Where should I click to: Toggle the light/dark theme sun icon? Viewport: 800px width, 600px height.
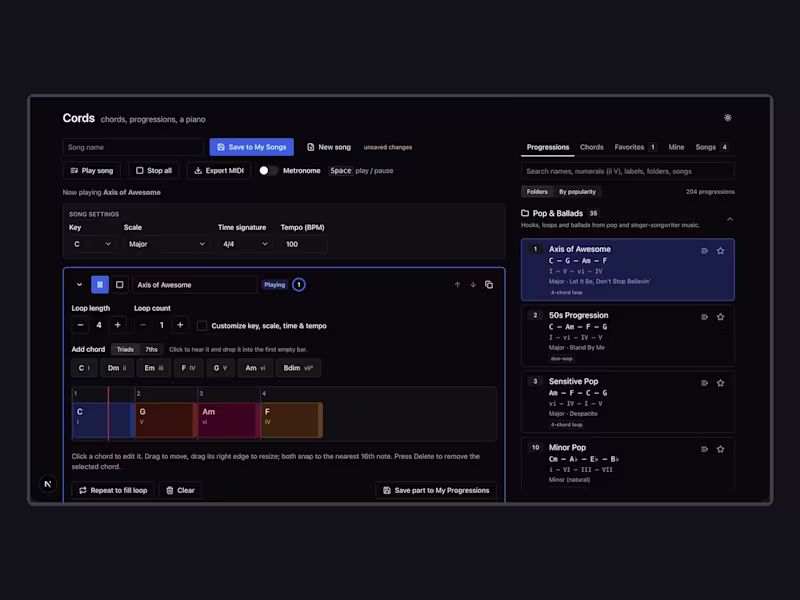tap(728, 118)
